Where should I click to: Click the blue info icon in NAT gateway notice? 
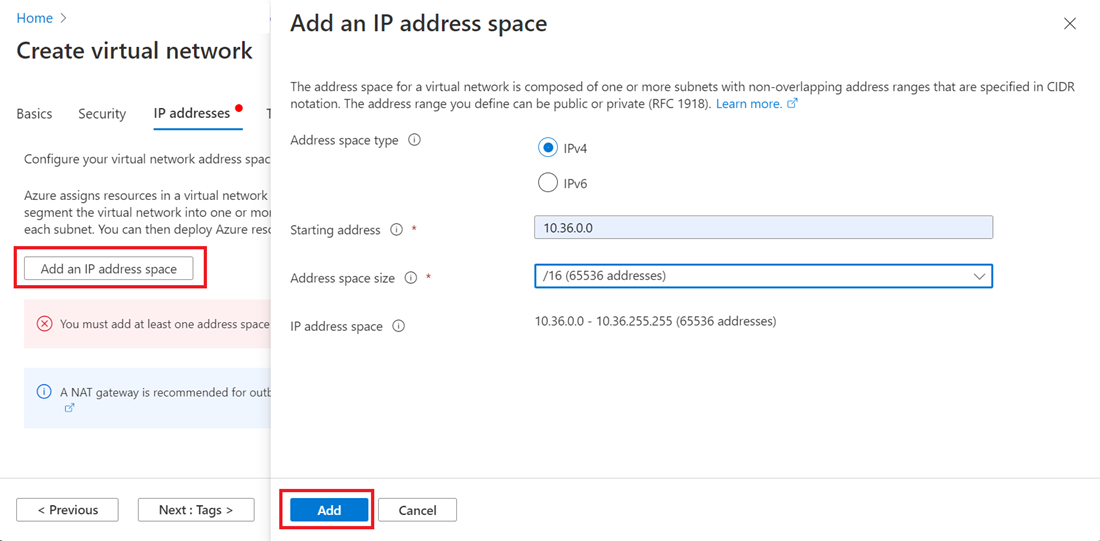click(44, 392)
